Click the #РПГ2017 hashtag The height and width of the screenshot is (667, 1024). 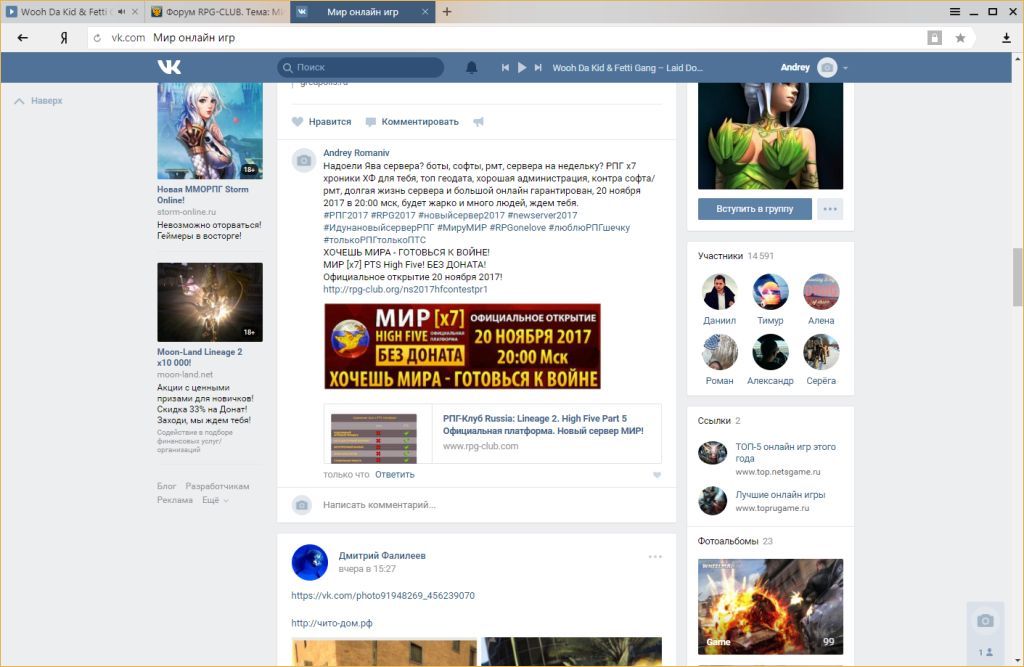(345, 215)
